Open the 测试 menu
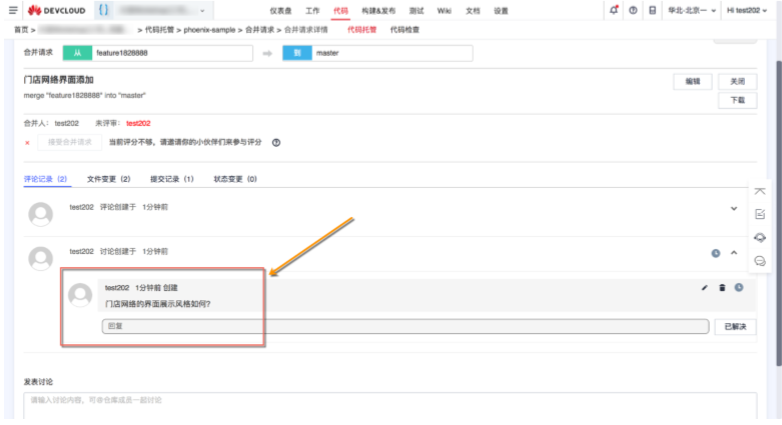Viewport: 782px width, 425px height. (416, 11)
